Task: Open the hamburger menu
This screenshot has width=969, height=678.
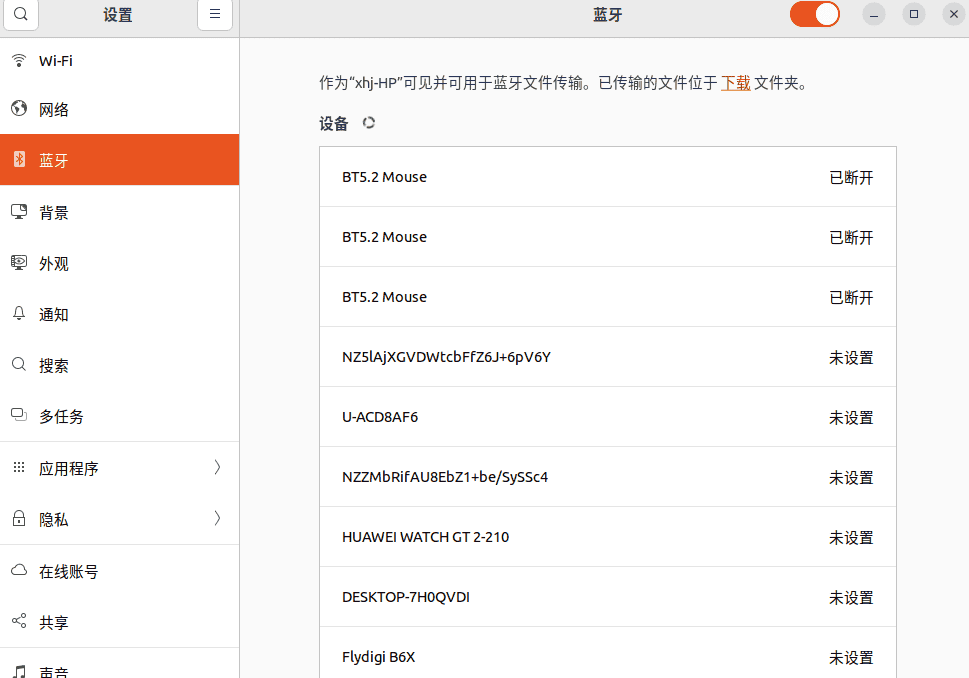Action: (x=214, y=14)
